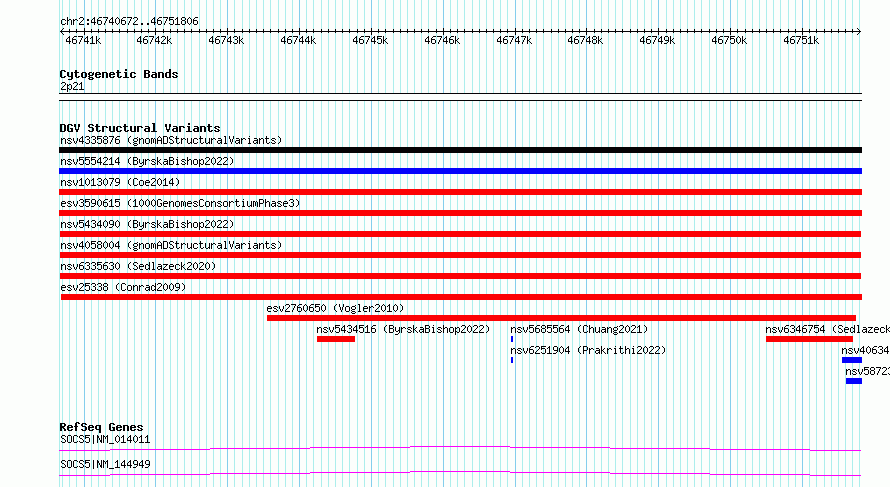
Task: Click the red bar under esv3590615
Action: click(x=460, y=213)
